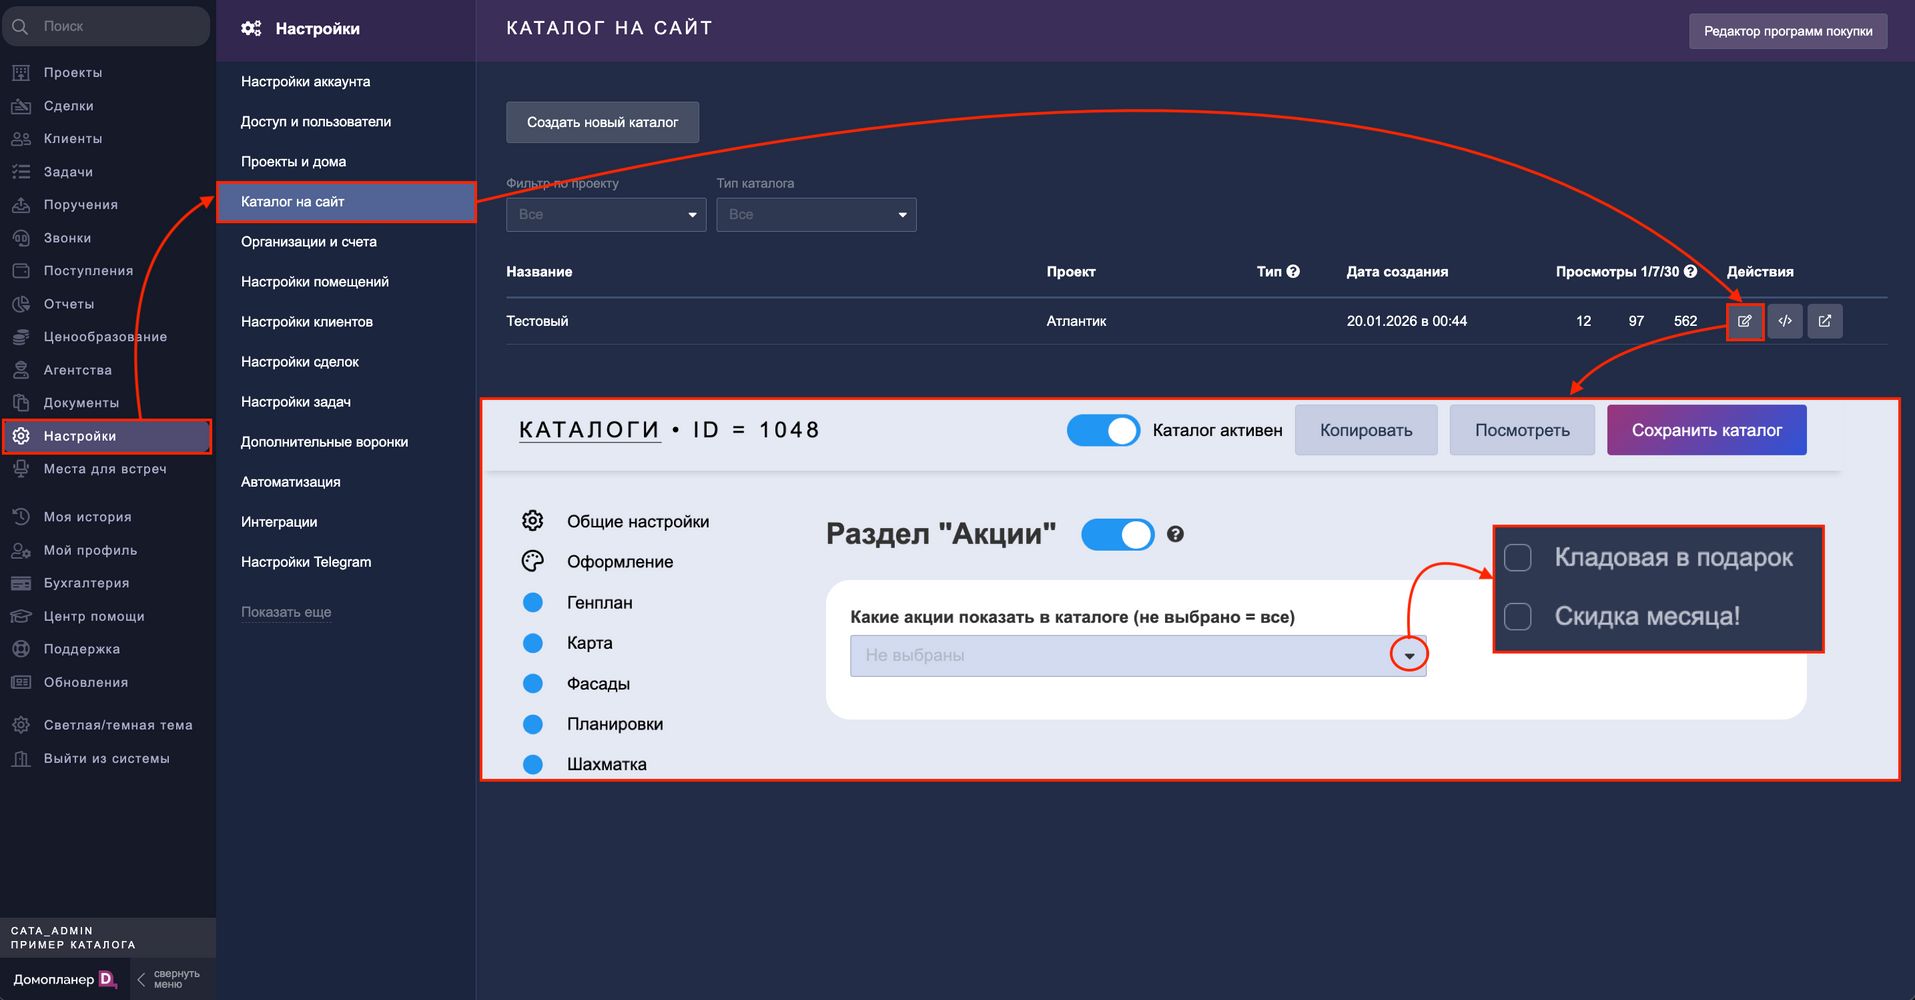This screenshot has width=1915, height=1000.
Task: Click the Копировать button
Action: point(1366,430)
